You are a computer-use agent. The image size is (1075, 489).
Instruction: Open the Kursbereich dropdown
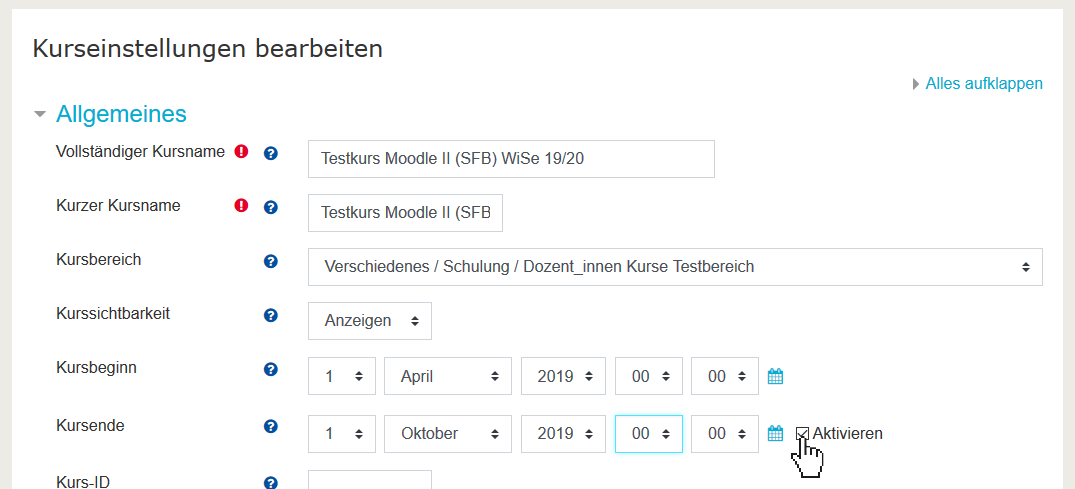(x=675, y=267)
